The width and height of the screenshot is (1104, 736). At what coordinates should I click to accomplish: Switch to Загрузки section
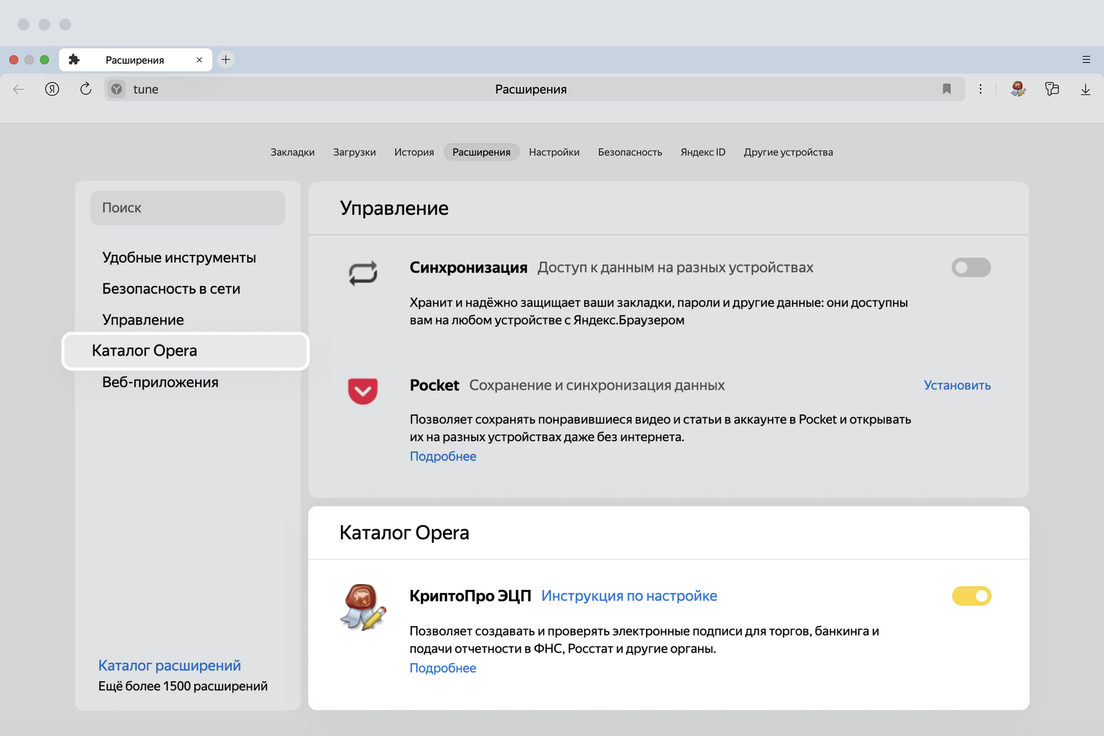coord(354,152)
